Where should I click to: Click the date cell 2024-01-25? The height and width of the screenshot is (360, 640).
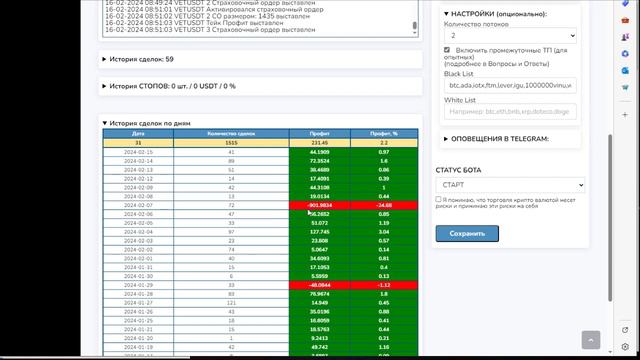pyautogui.click(x=138, y=320)
